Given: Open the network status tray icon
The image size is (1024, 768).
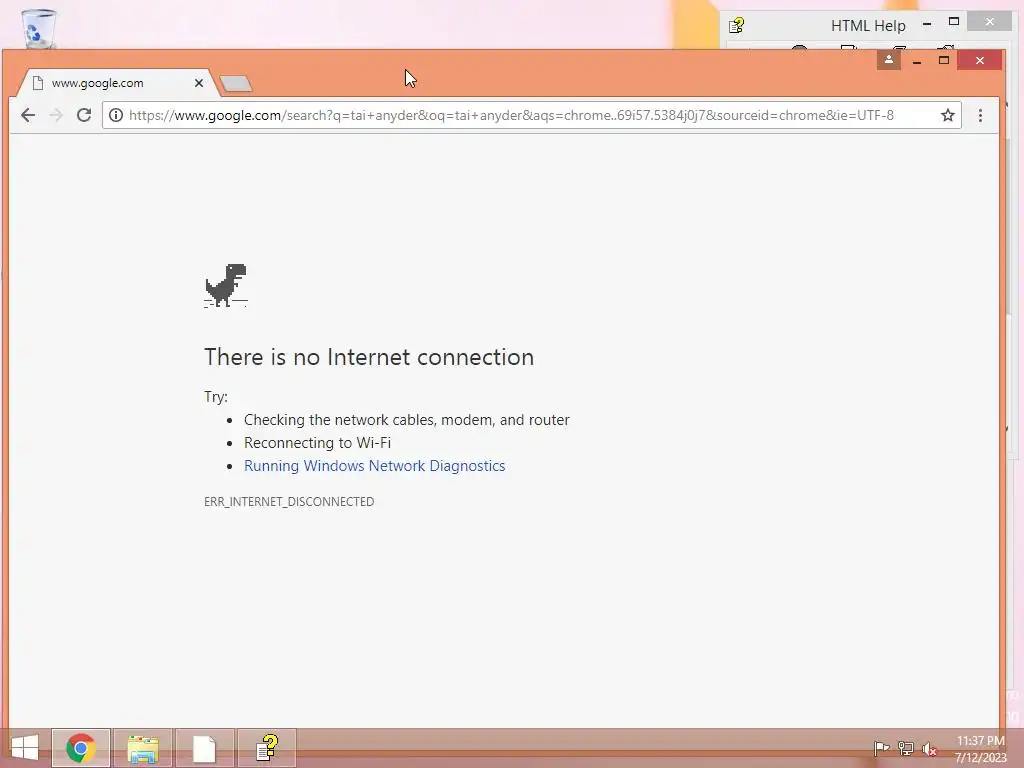Looking at the screenshot, I should click(x=905, y=748).
